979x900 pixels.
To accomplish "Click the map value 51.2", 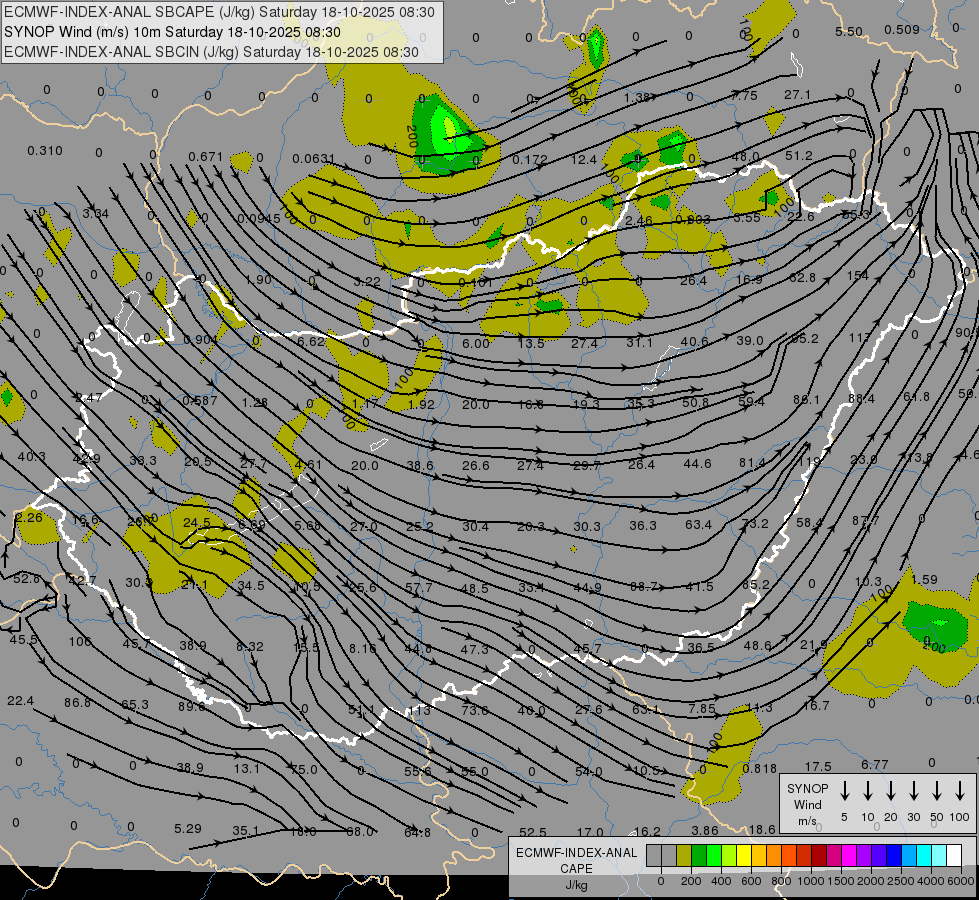I will coord(799,156).
